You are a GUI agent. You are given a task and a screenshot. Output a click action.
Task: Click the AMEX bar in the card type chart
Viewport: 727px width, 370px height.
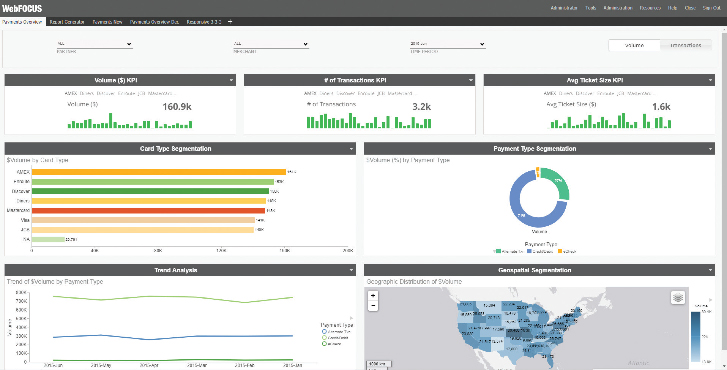(159, 172)
